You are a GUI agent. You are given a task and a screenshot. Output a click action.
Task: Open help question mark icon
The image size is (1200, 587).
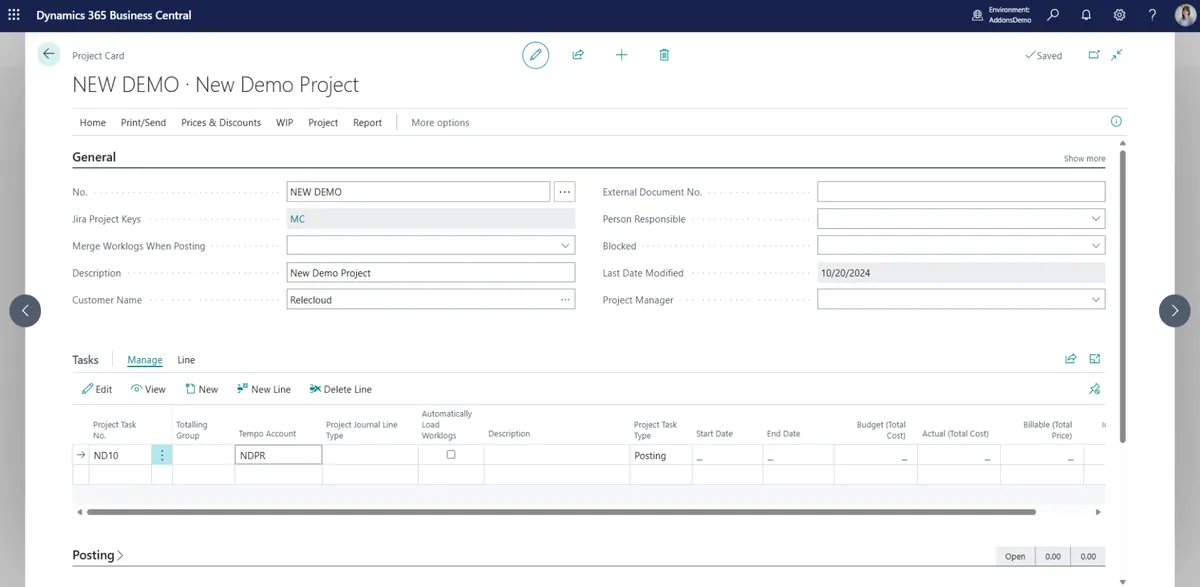tap(1152, 15)
